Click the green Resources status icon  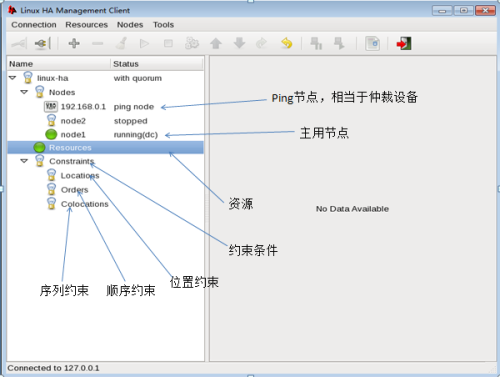click(x=39, y=147)
